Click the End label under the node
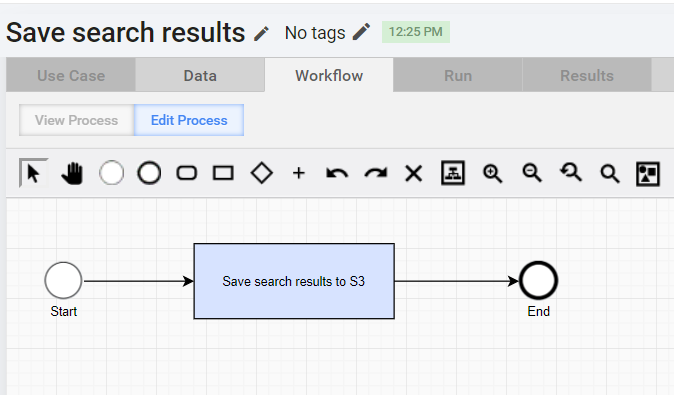The width and height of the screenshot is (674, 395). [x=539, y=311]
